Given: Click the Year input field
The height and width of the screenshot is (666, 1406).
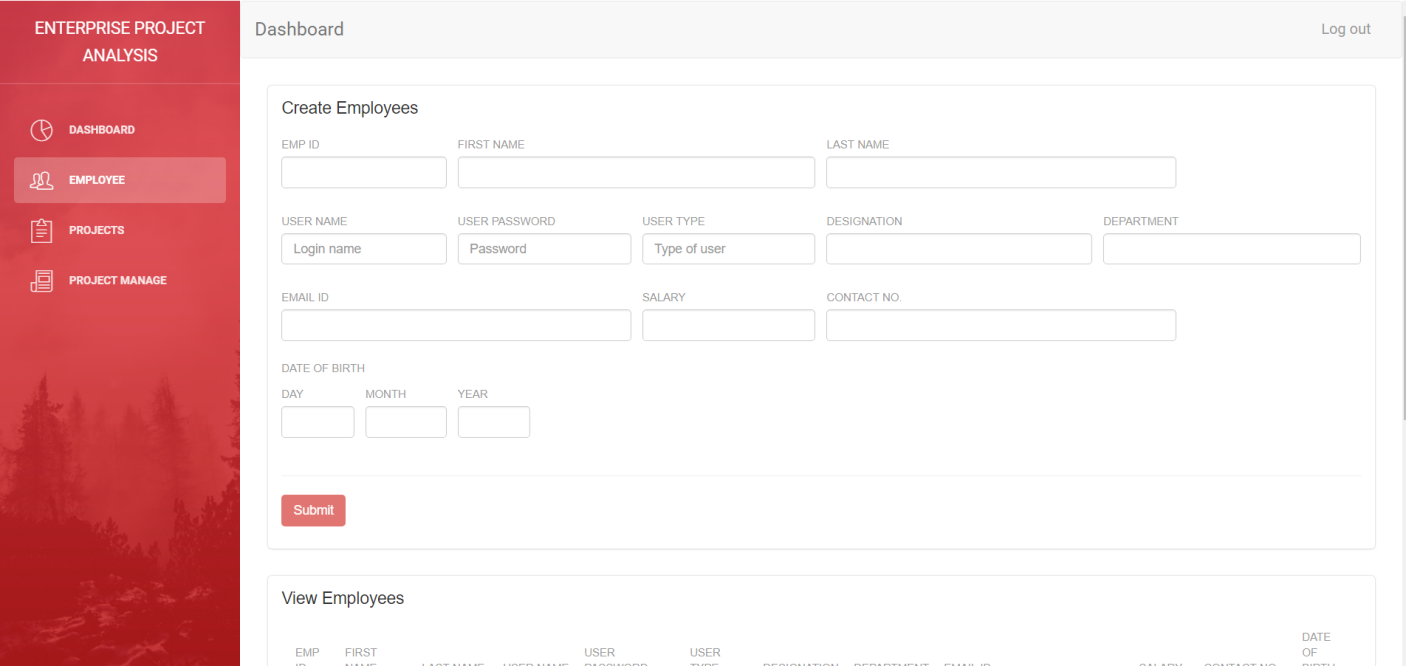Looking at the screenshot, I should click(494, 422).
